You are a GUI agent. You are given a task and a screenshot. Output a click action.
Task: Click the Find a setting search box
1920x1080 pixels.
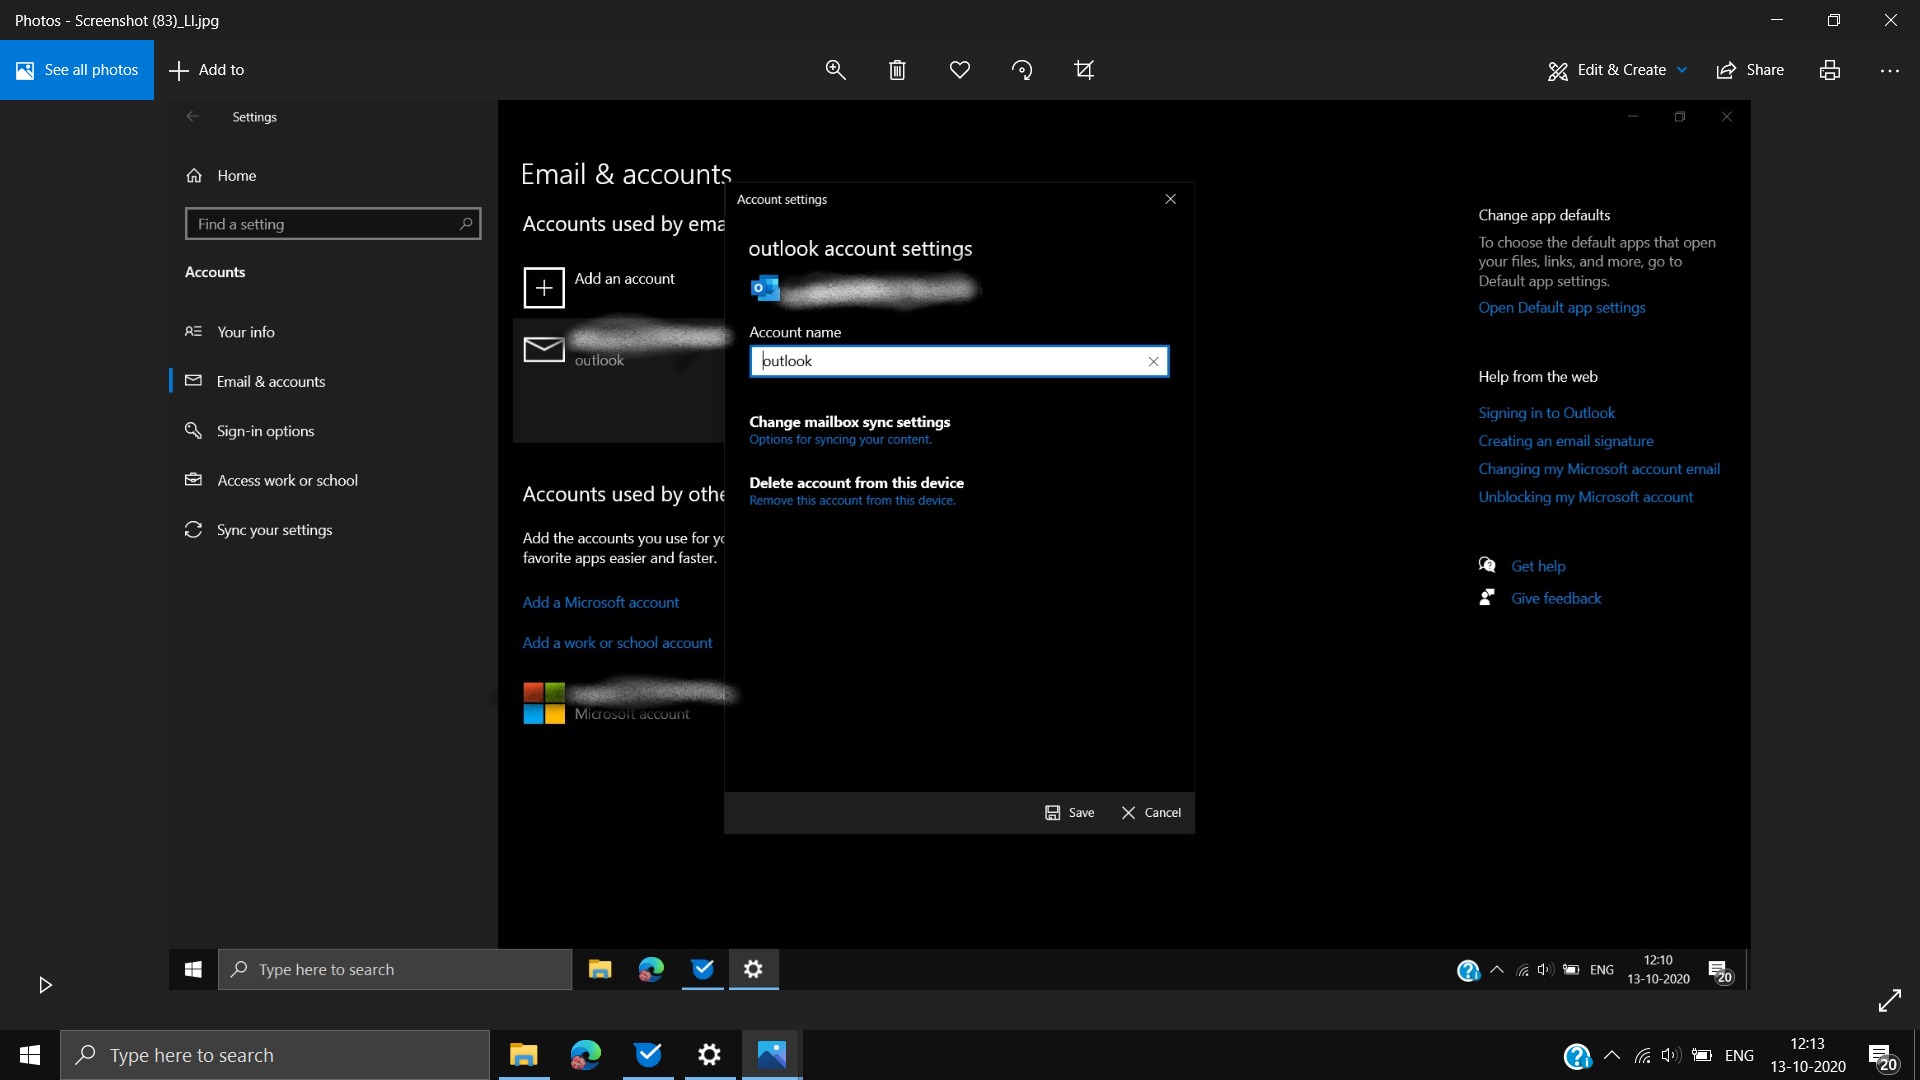click(x=333, y=224)
